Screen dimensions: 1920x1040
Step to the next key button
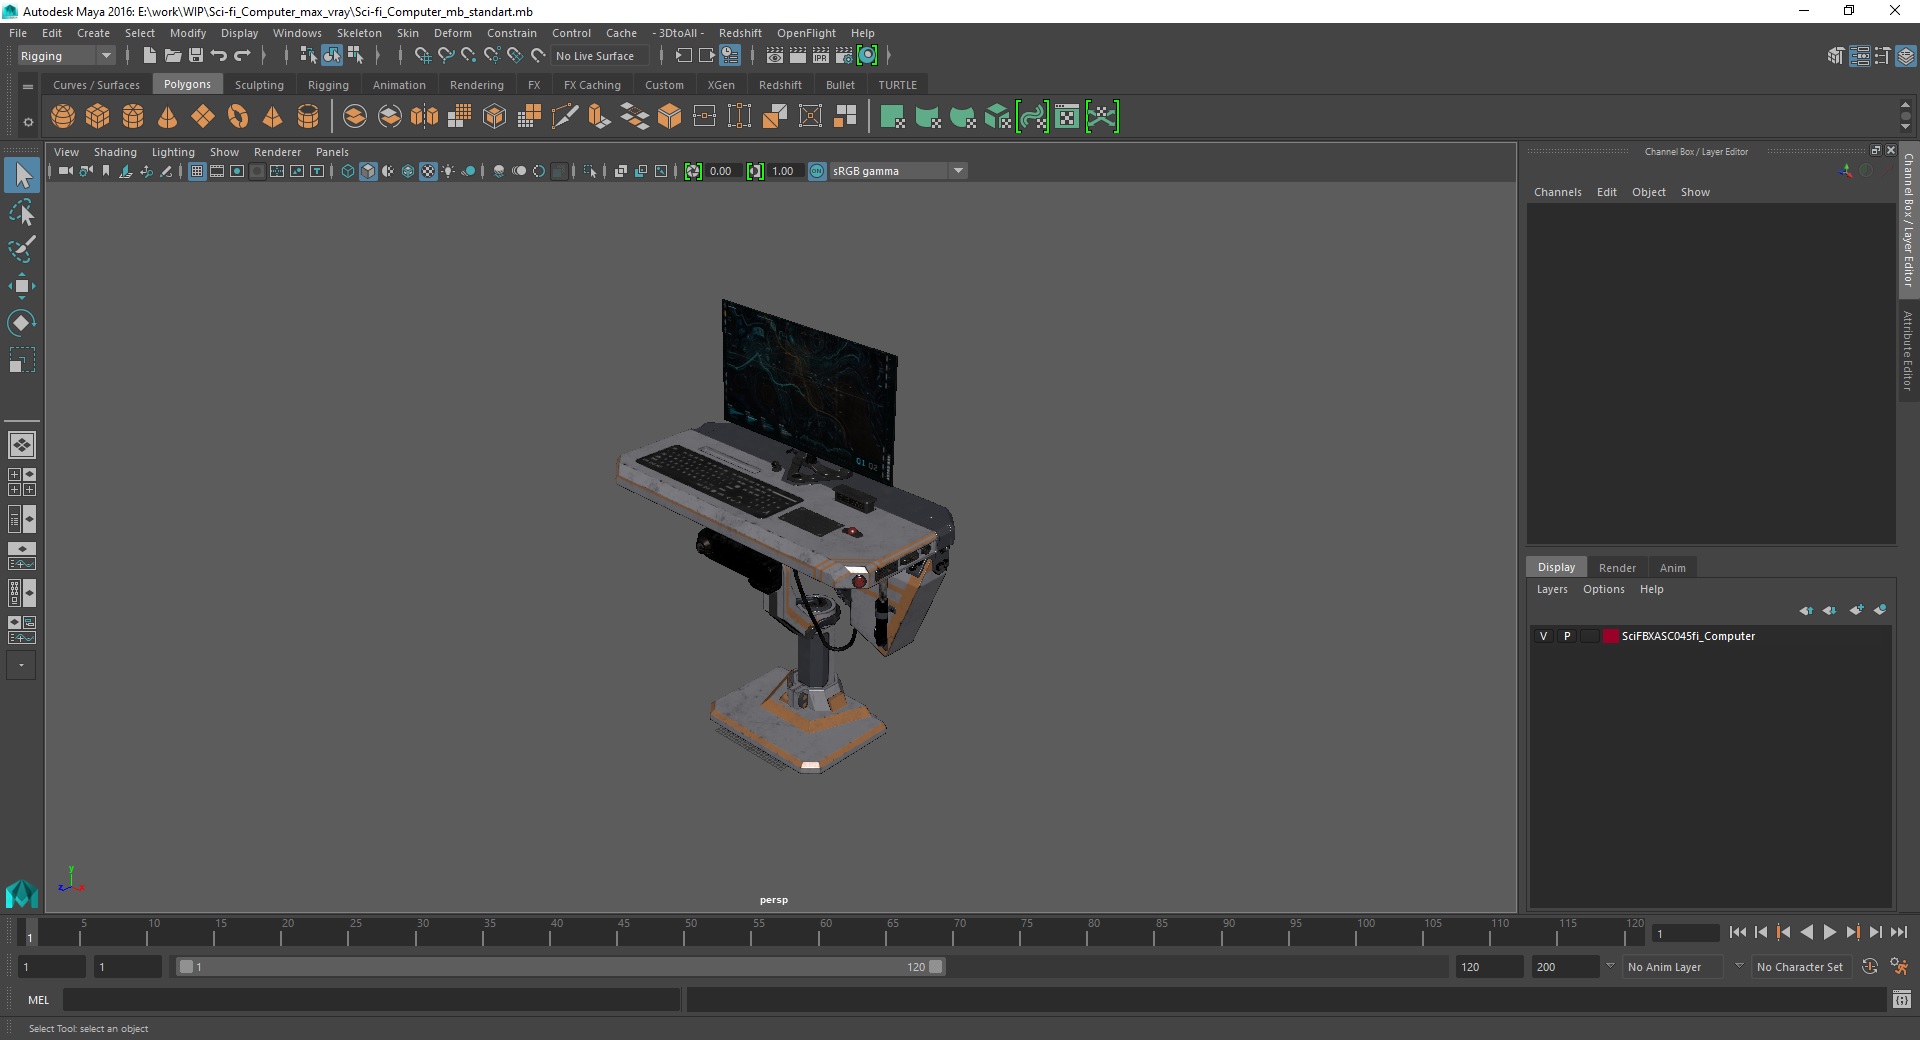pos(1852,932)
